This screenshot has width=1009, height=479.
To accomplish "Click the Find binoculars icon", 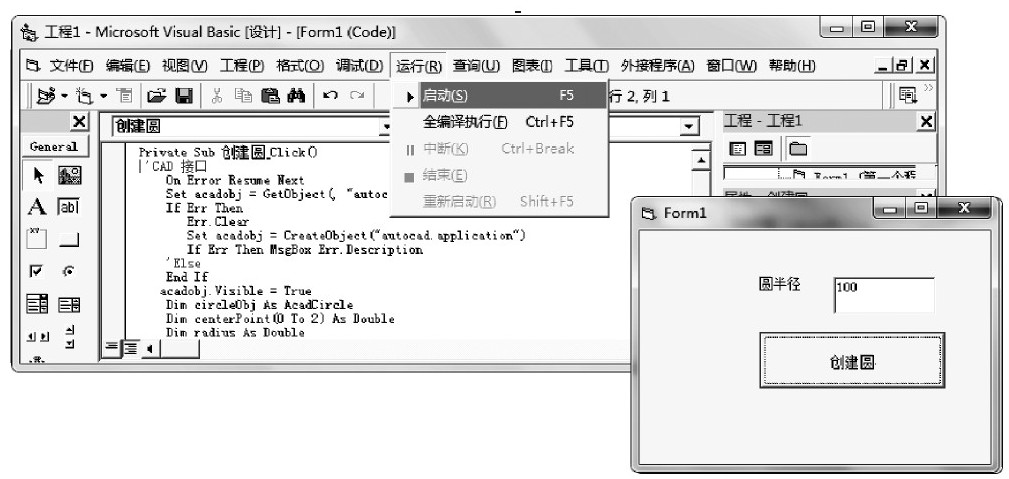I will (x=296, y=96).
